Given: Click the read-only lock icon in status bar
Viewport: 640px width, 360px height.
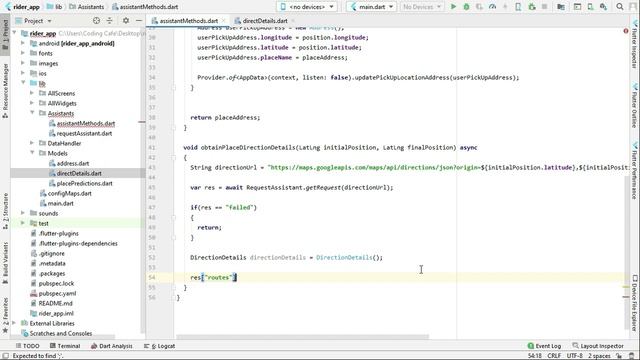Looking at the screenshot, I should coord(619,356).
